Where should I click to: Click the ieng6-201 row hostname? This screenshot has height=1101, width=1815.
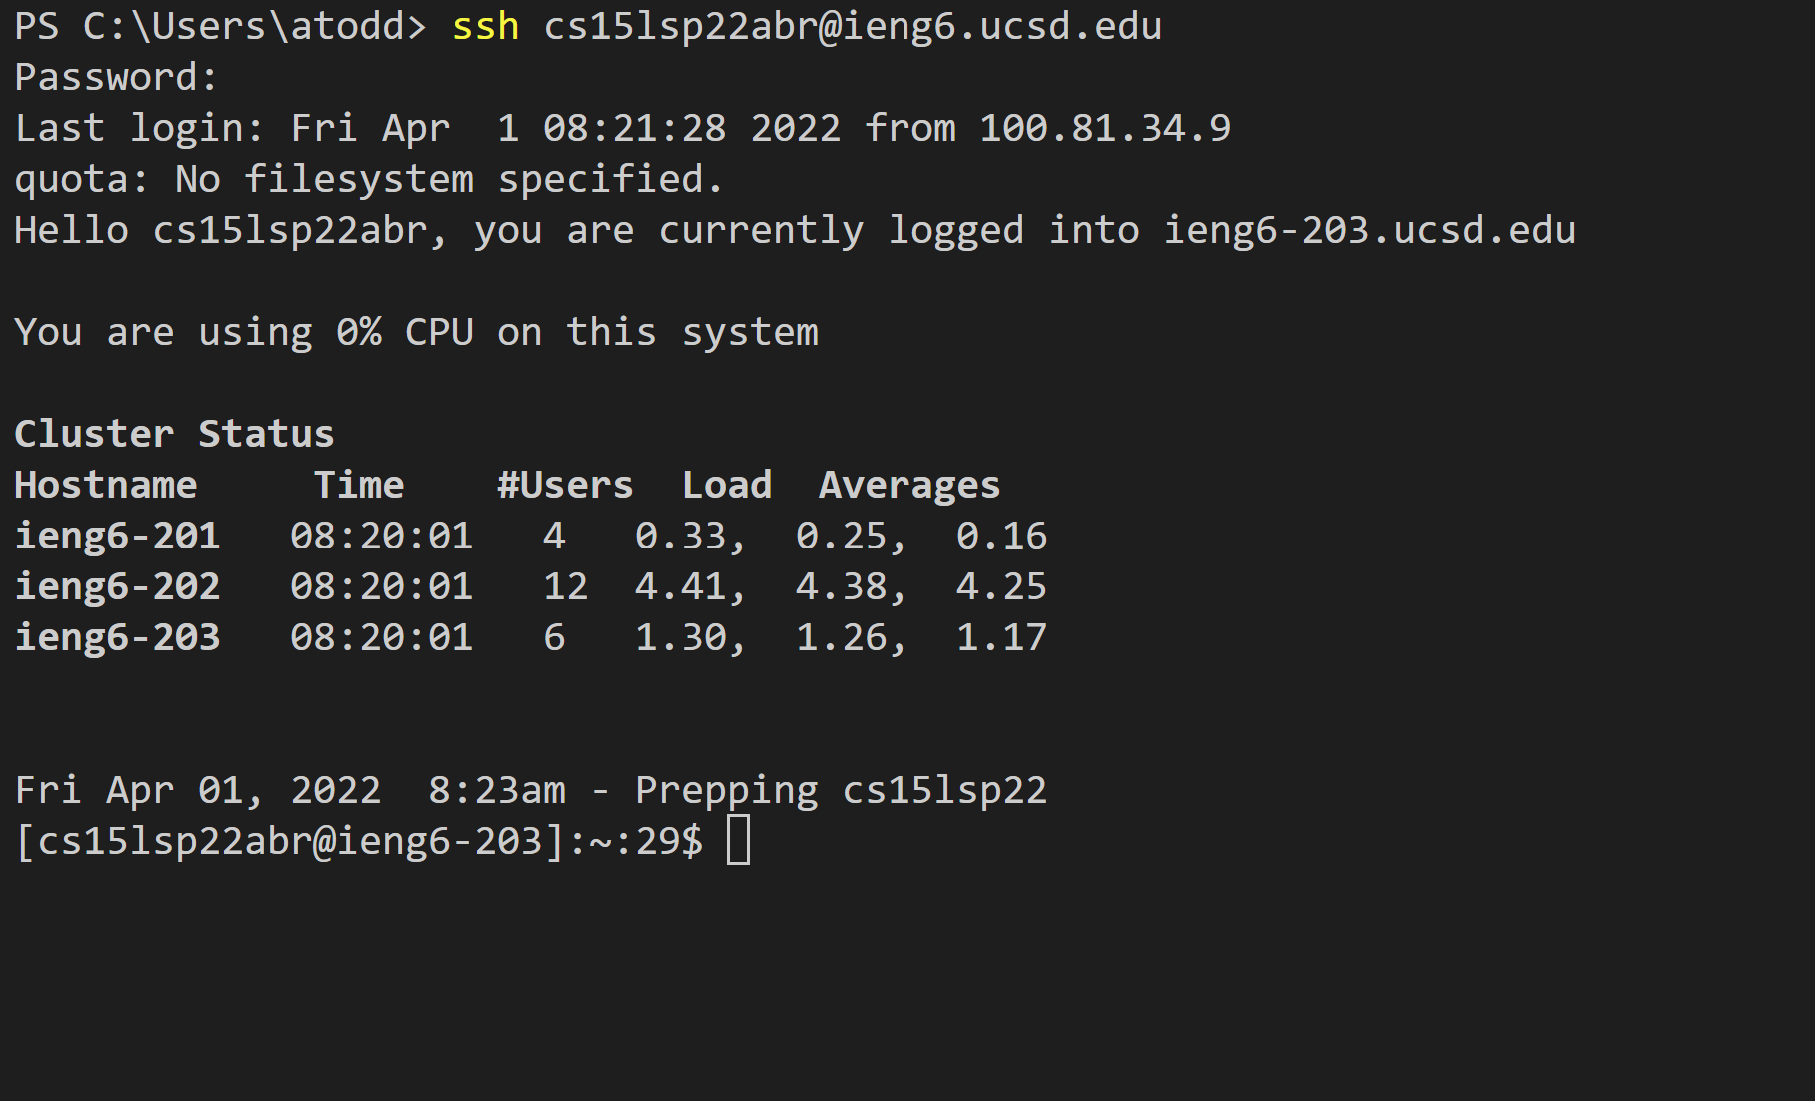(x=117, y=537)
